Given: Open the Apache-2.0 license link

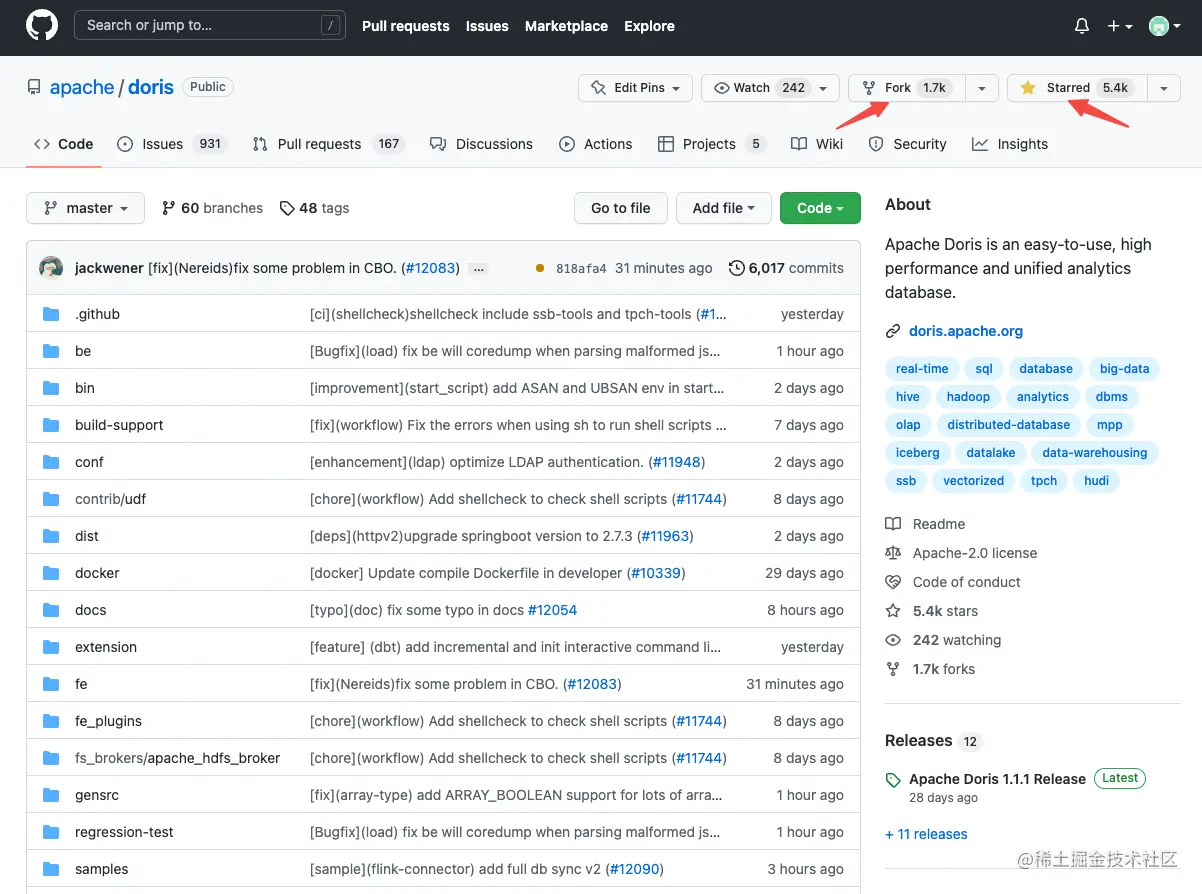Looking at the screenshot, I should click(961, 553).
